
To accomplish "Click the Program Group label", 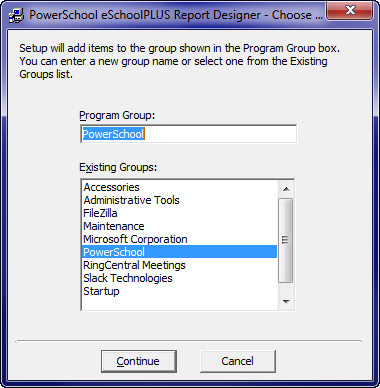I will click(117, 115).
